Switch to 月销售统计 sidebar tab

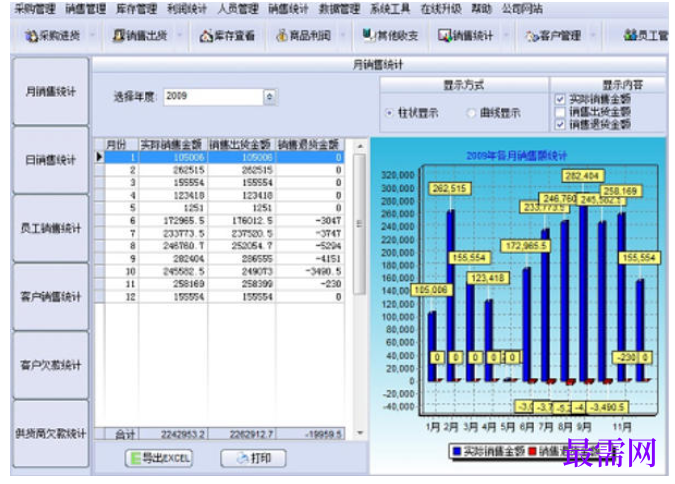[51, 92]
